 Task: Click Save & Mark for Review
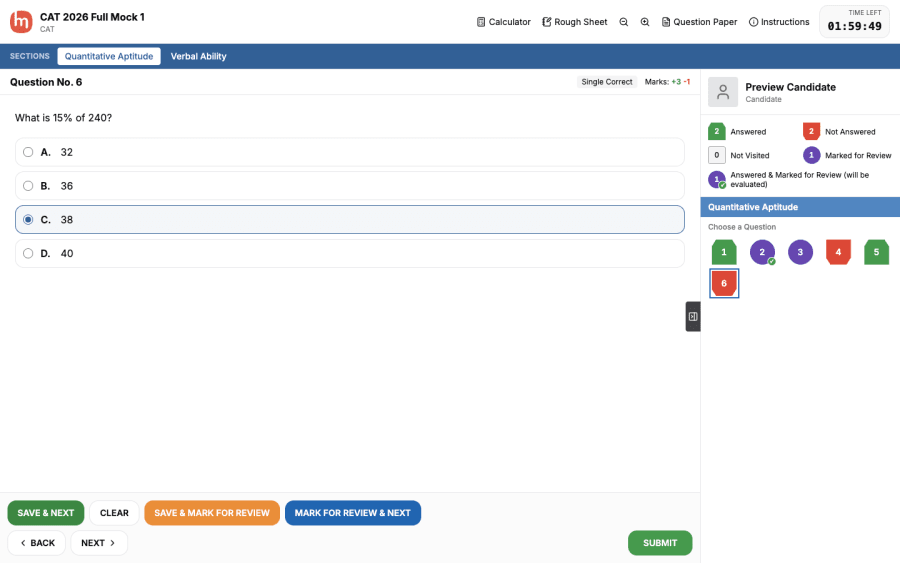click(x=212, y=513)
